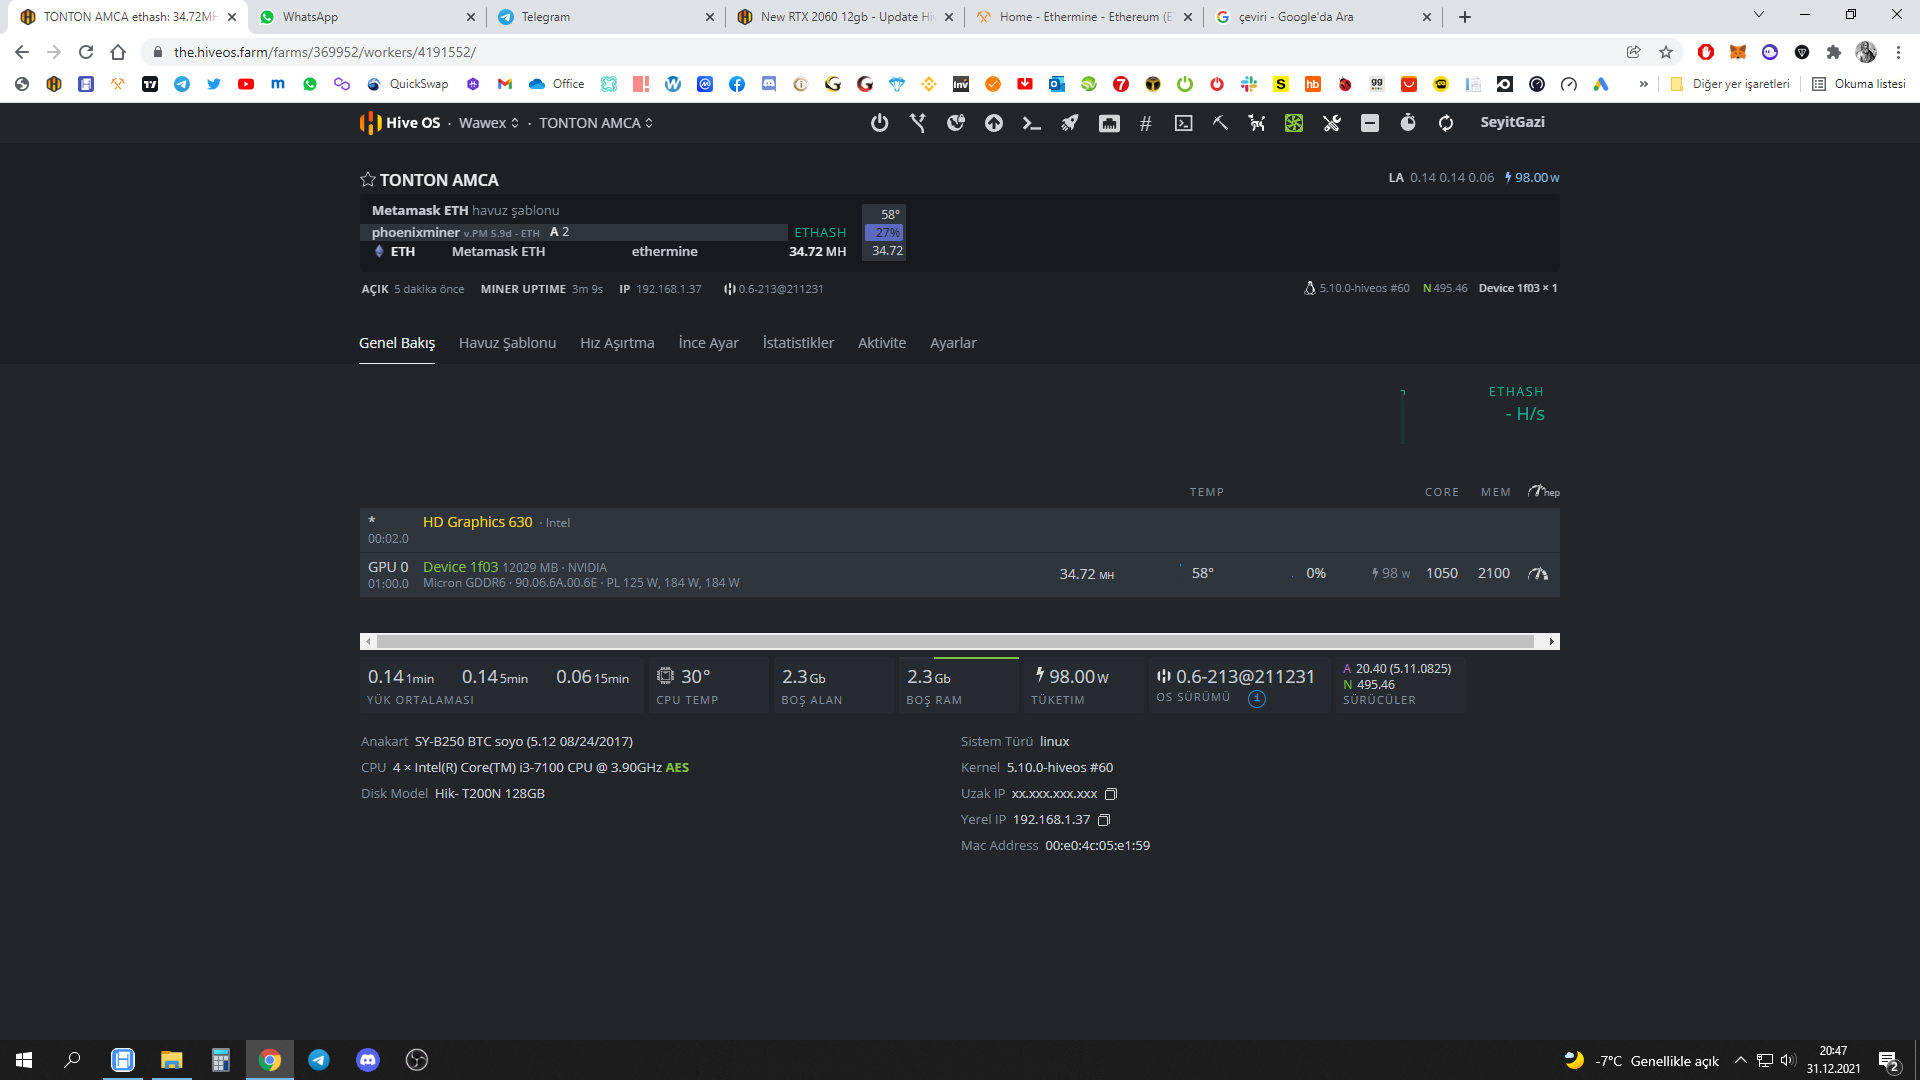This screenshot has height=1080, width=1920.
Task: Expand the TONTON AMCA worker dropdown
Action: [x=596, y=123]
